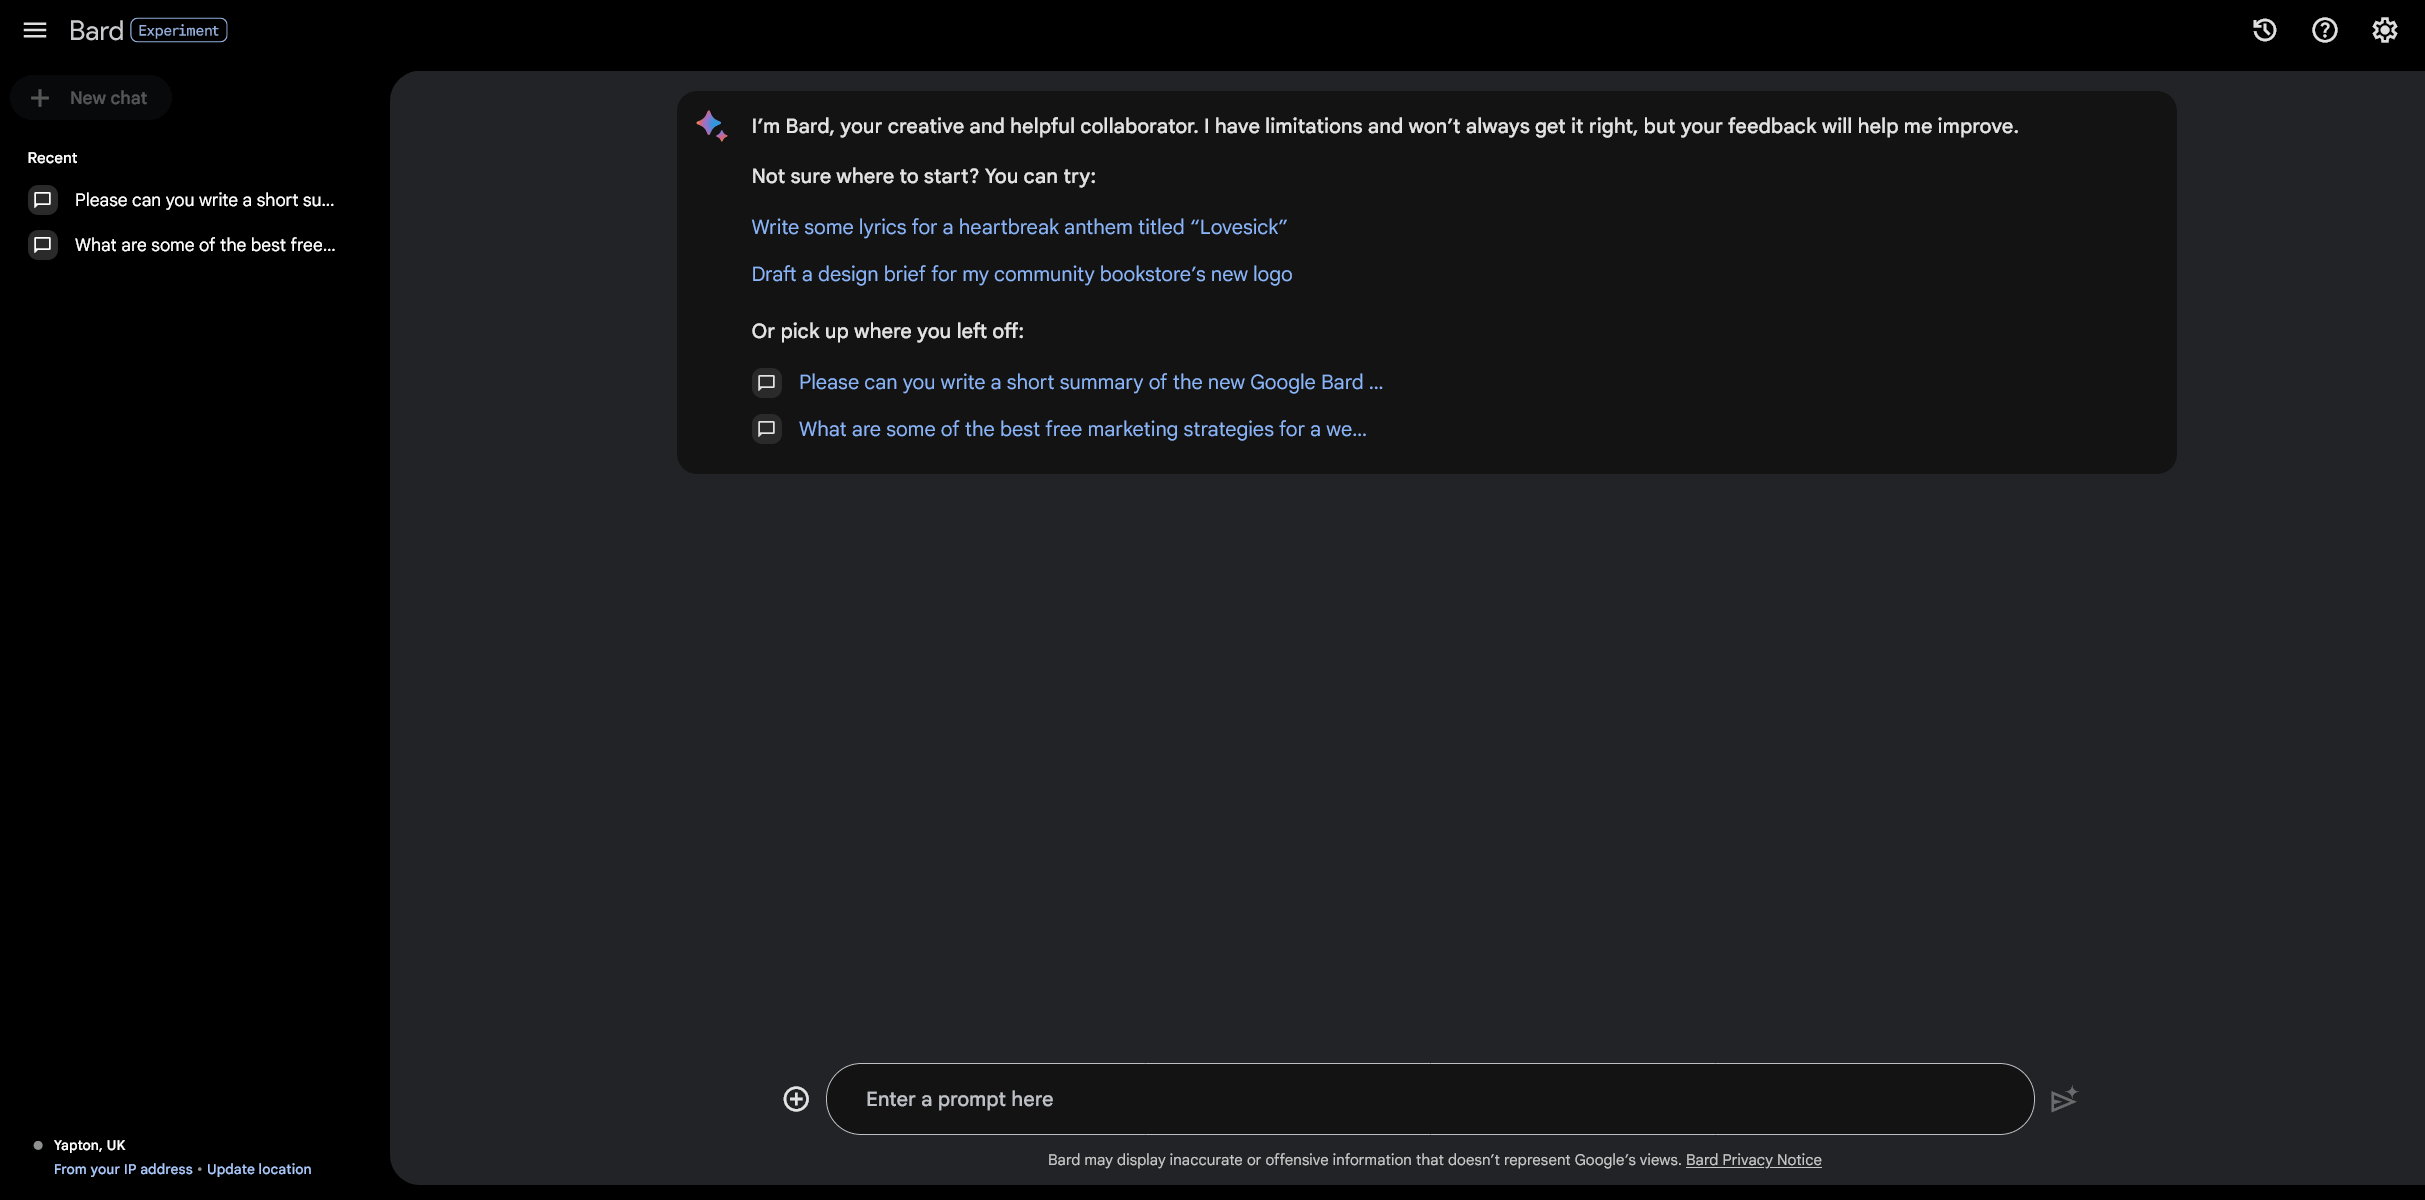Start a new chat
The width and height of the screenshot is (2425, 1200).
point(90,97)
